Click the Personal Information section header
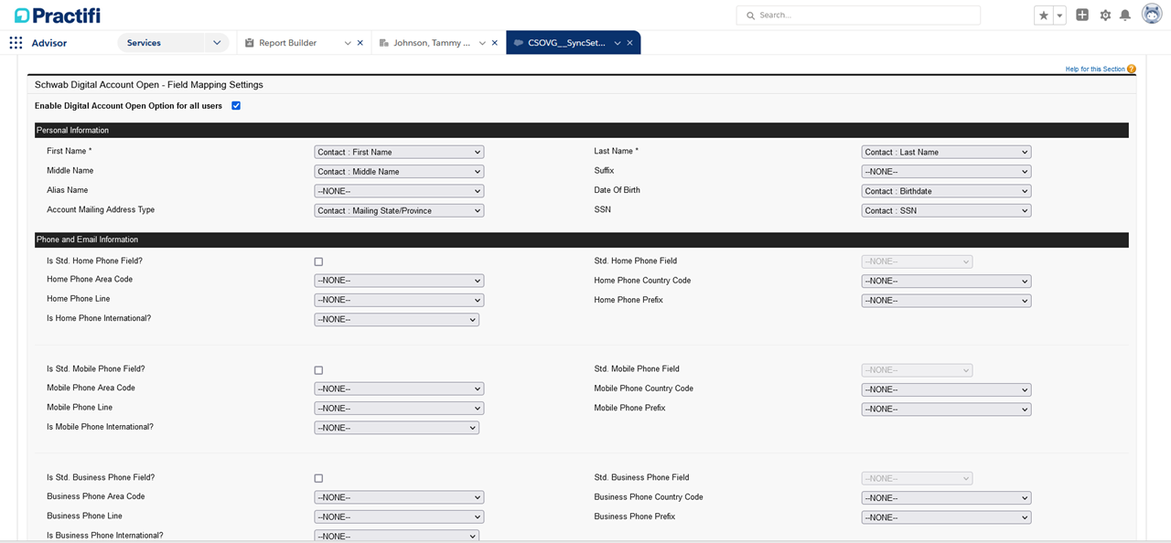This screenshot has width=1171, height=543. point(581,130)
